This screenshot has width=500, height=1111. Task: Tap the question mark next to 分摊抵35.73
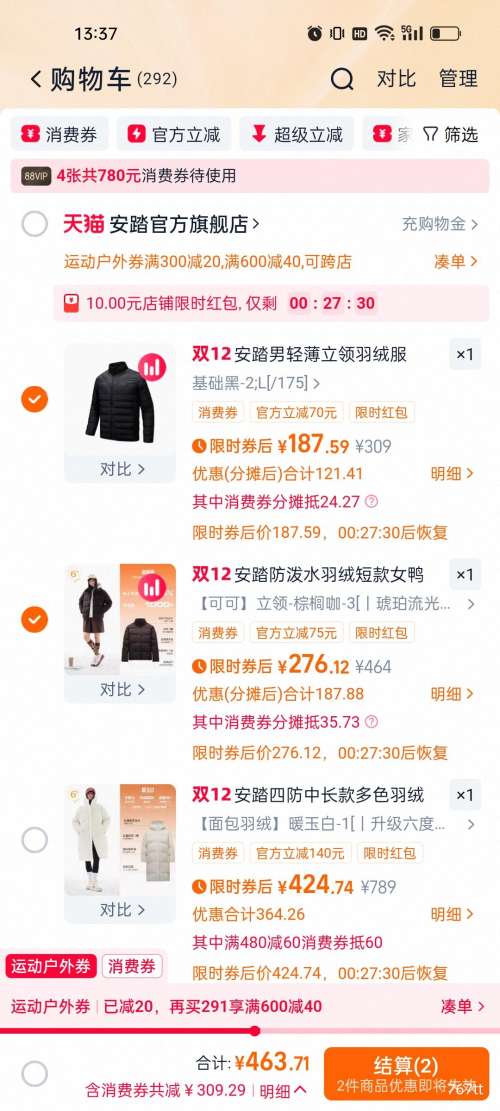point(371,722)
